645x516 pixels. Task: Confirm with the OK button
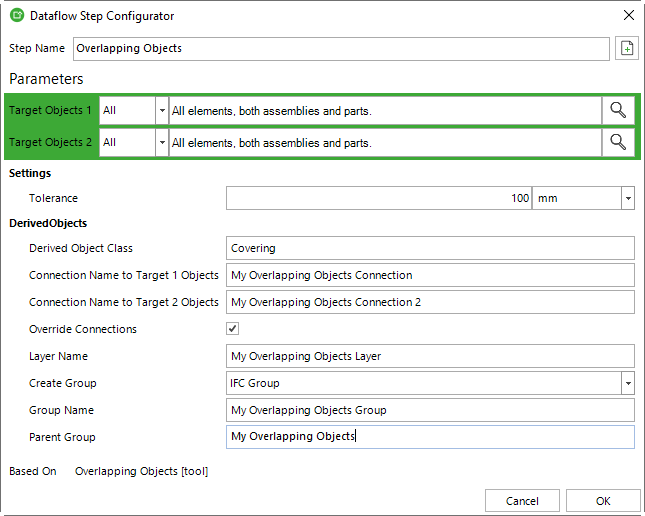(x=603, y=501)
